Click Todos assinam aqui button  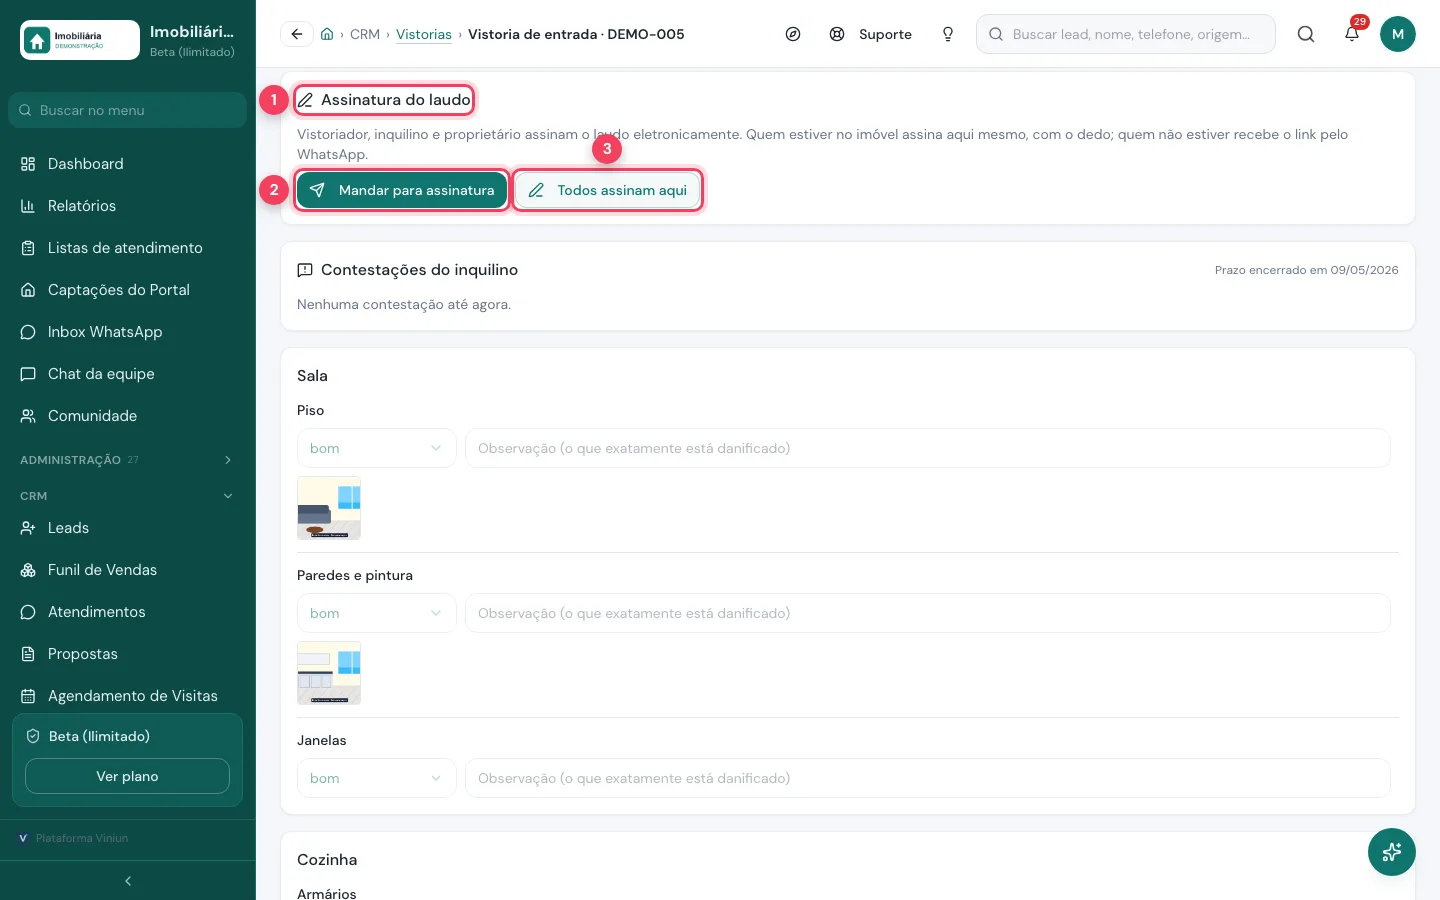608,190
